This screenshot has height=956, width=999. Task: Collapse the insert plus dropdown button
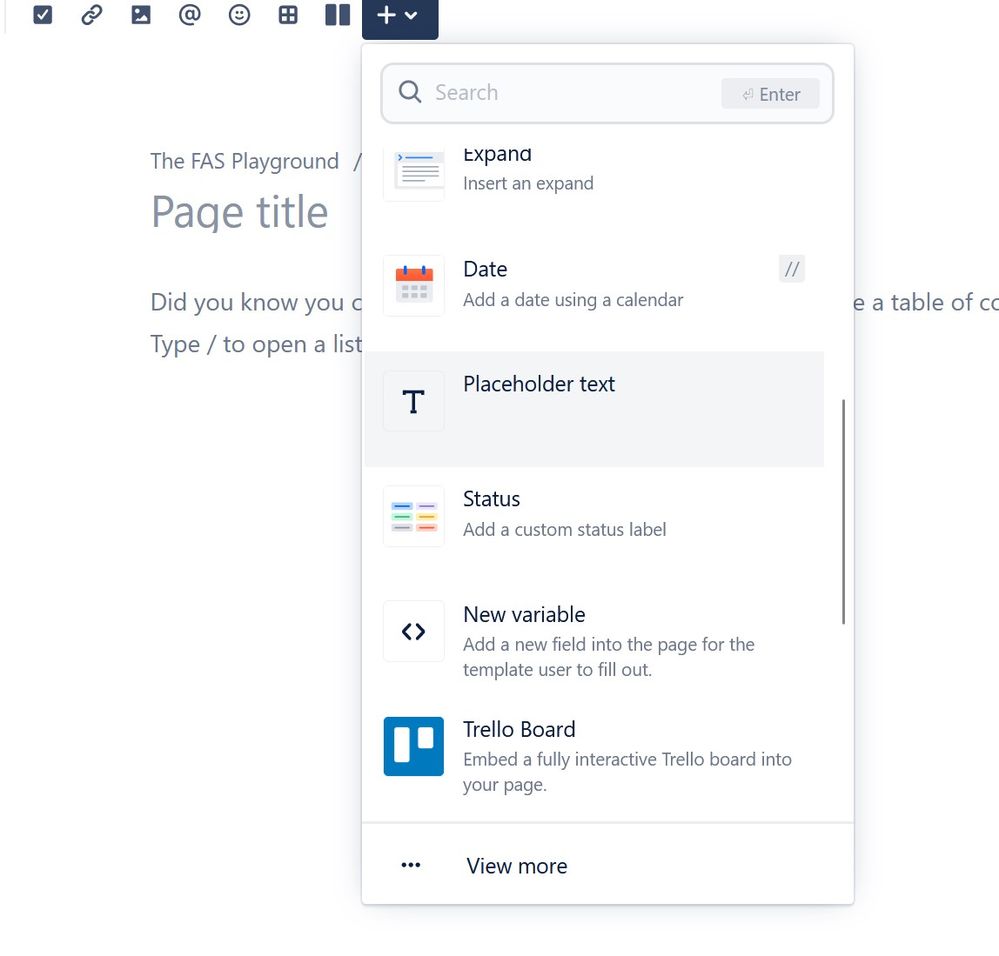pyautogui.click(x=399, y=17)
